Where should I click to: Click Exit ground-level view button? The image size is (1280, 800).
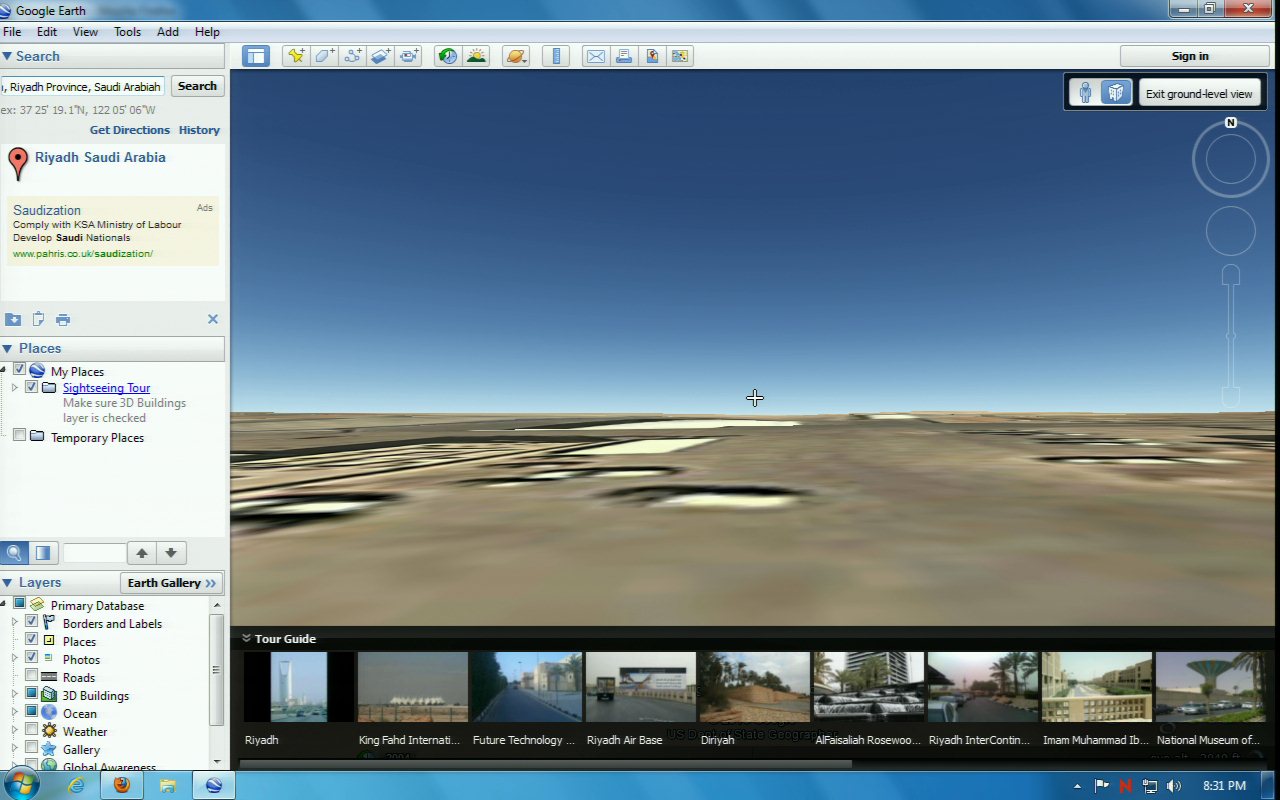coord(1198,93)
